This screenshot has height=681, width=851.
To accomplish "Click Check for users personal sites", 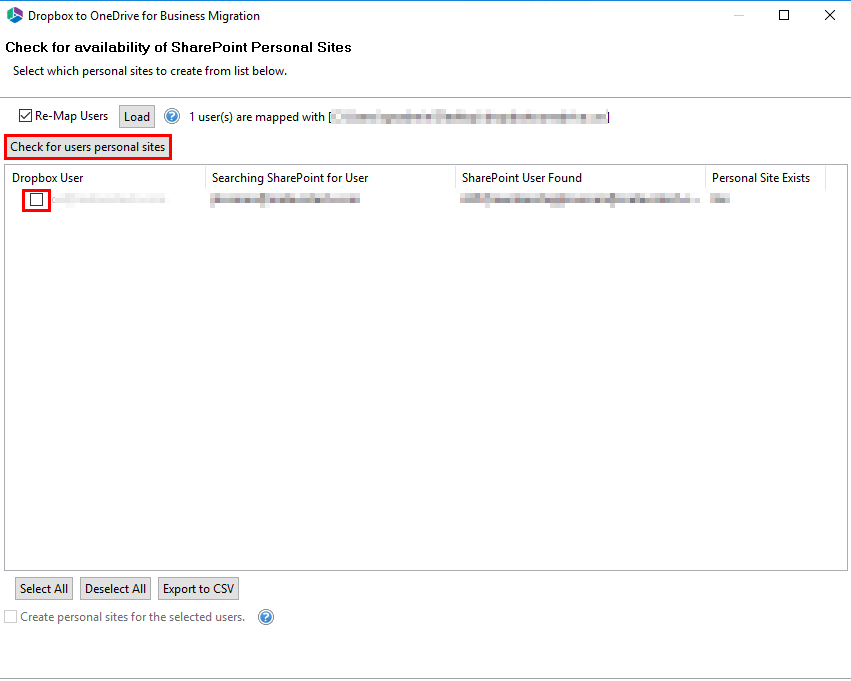I will [87, 146].
